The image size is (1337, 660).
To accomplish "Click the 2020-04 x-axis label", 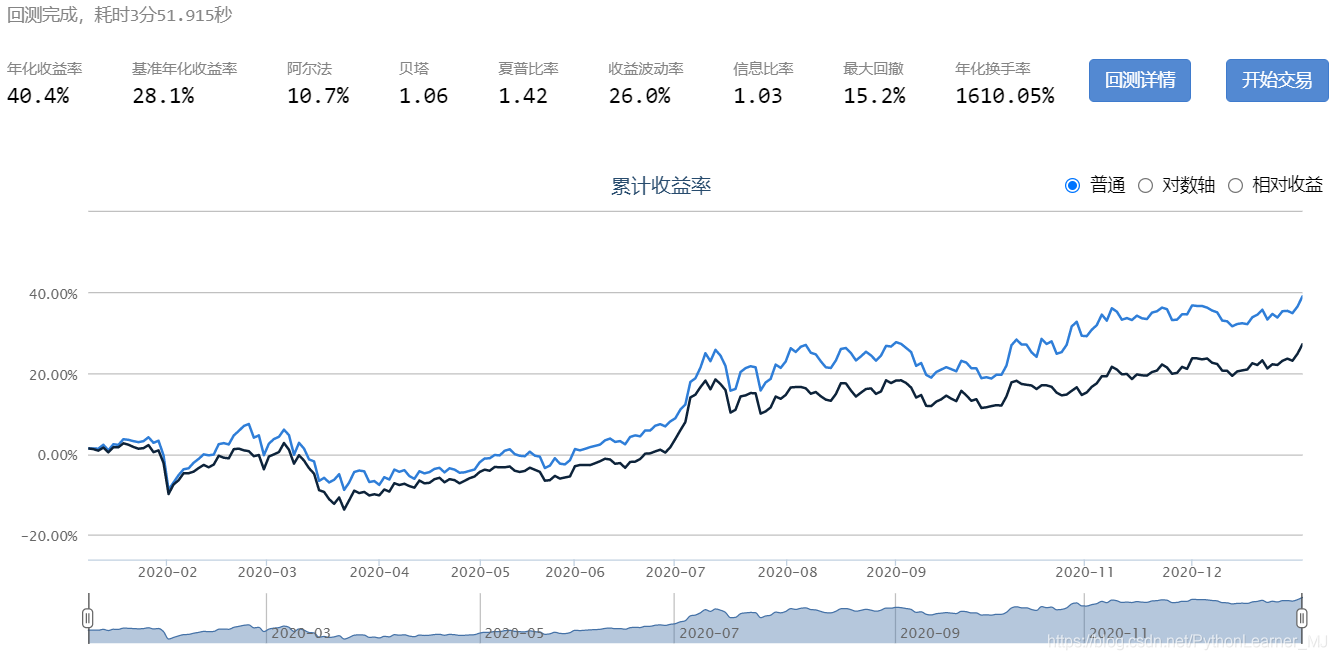I will 379,573.
